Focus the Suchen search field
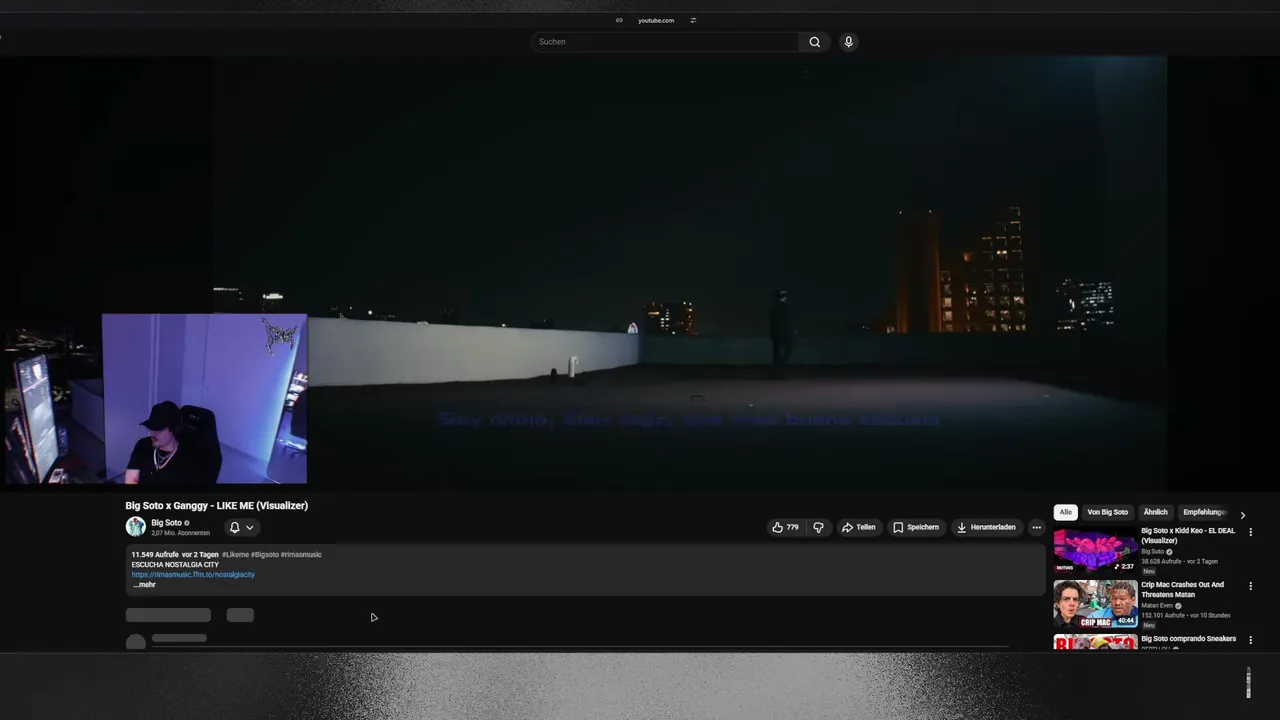 click(665, 42)
